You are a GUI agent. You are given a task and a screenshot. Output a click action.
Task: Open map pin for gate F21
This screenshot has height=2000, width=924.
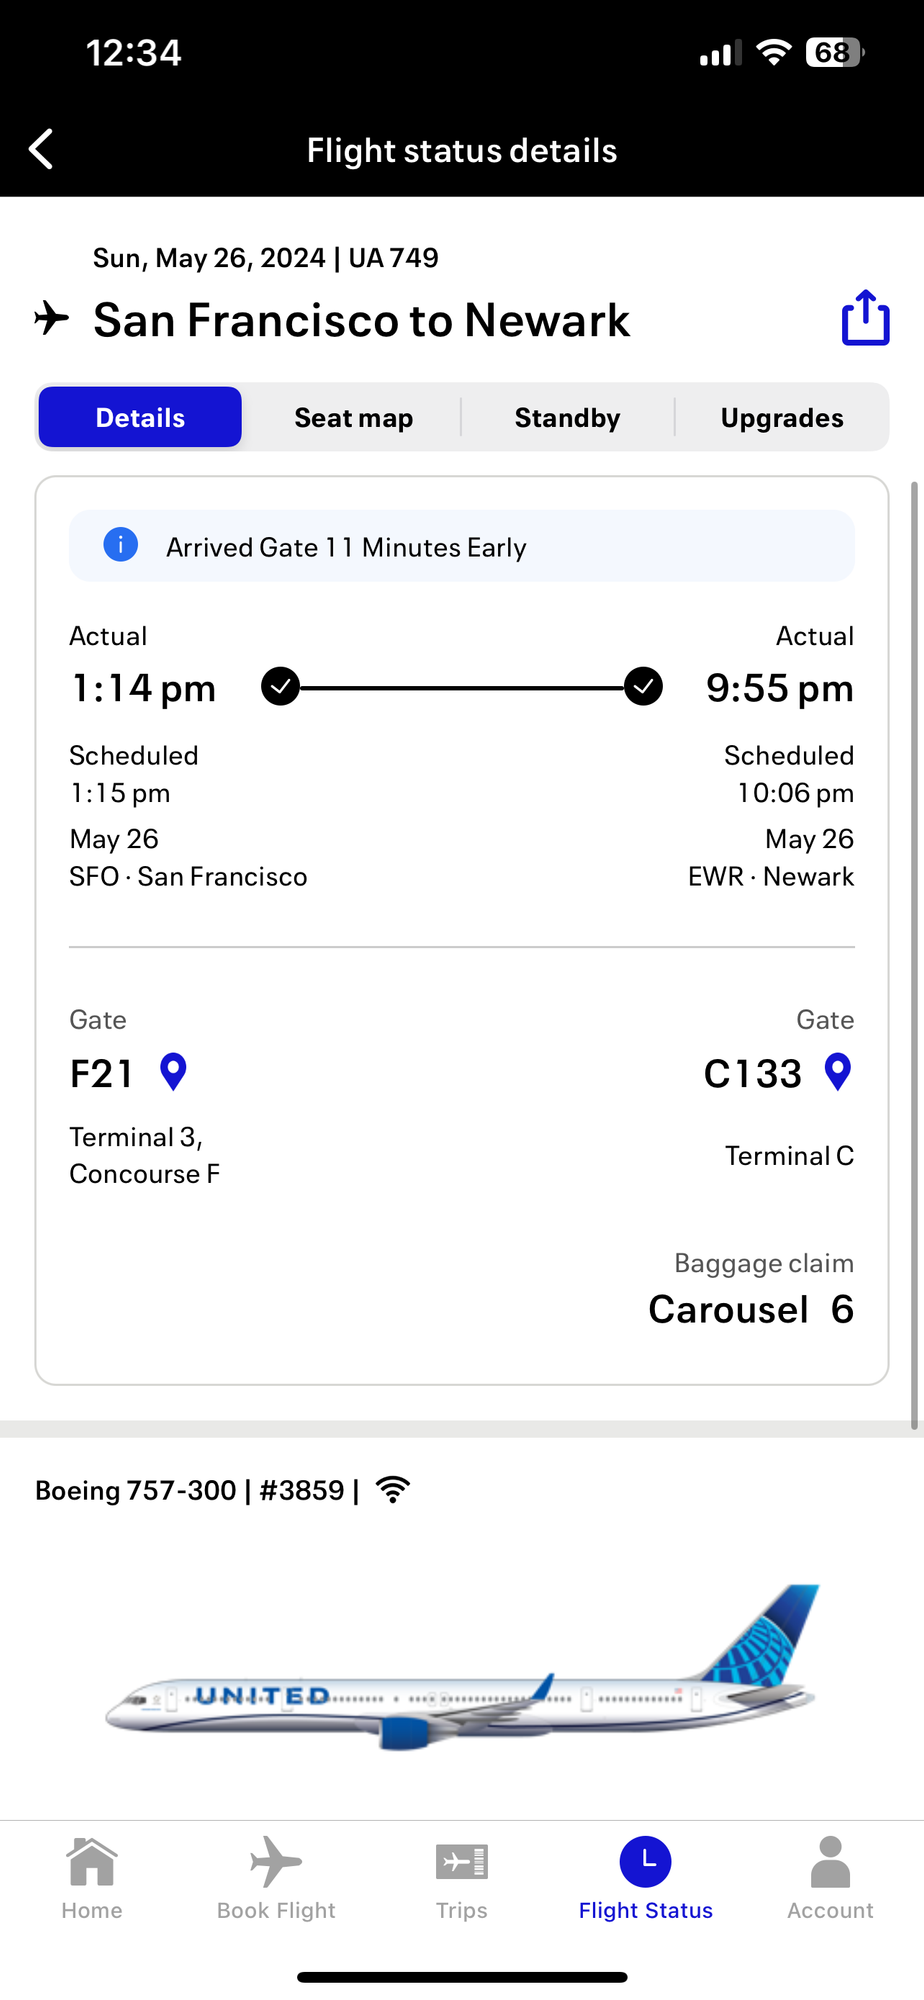[x=173, y=1072]
